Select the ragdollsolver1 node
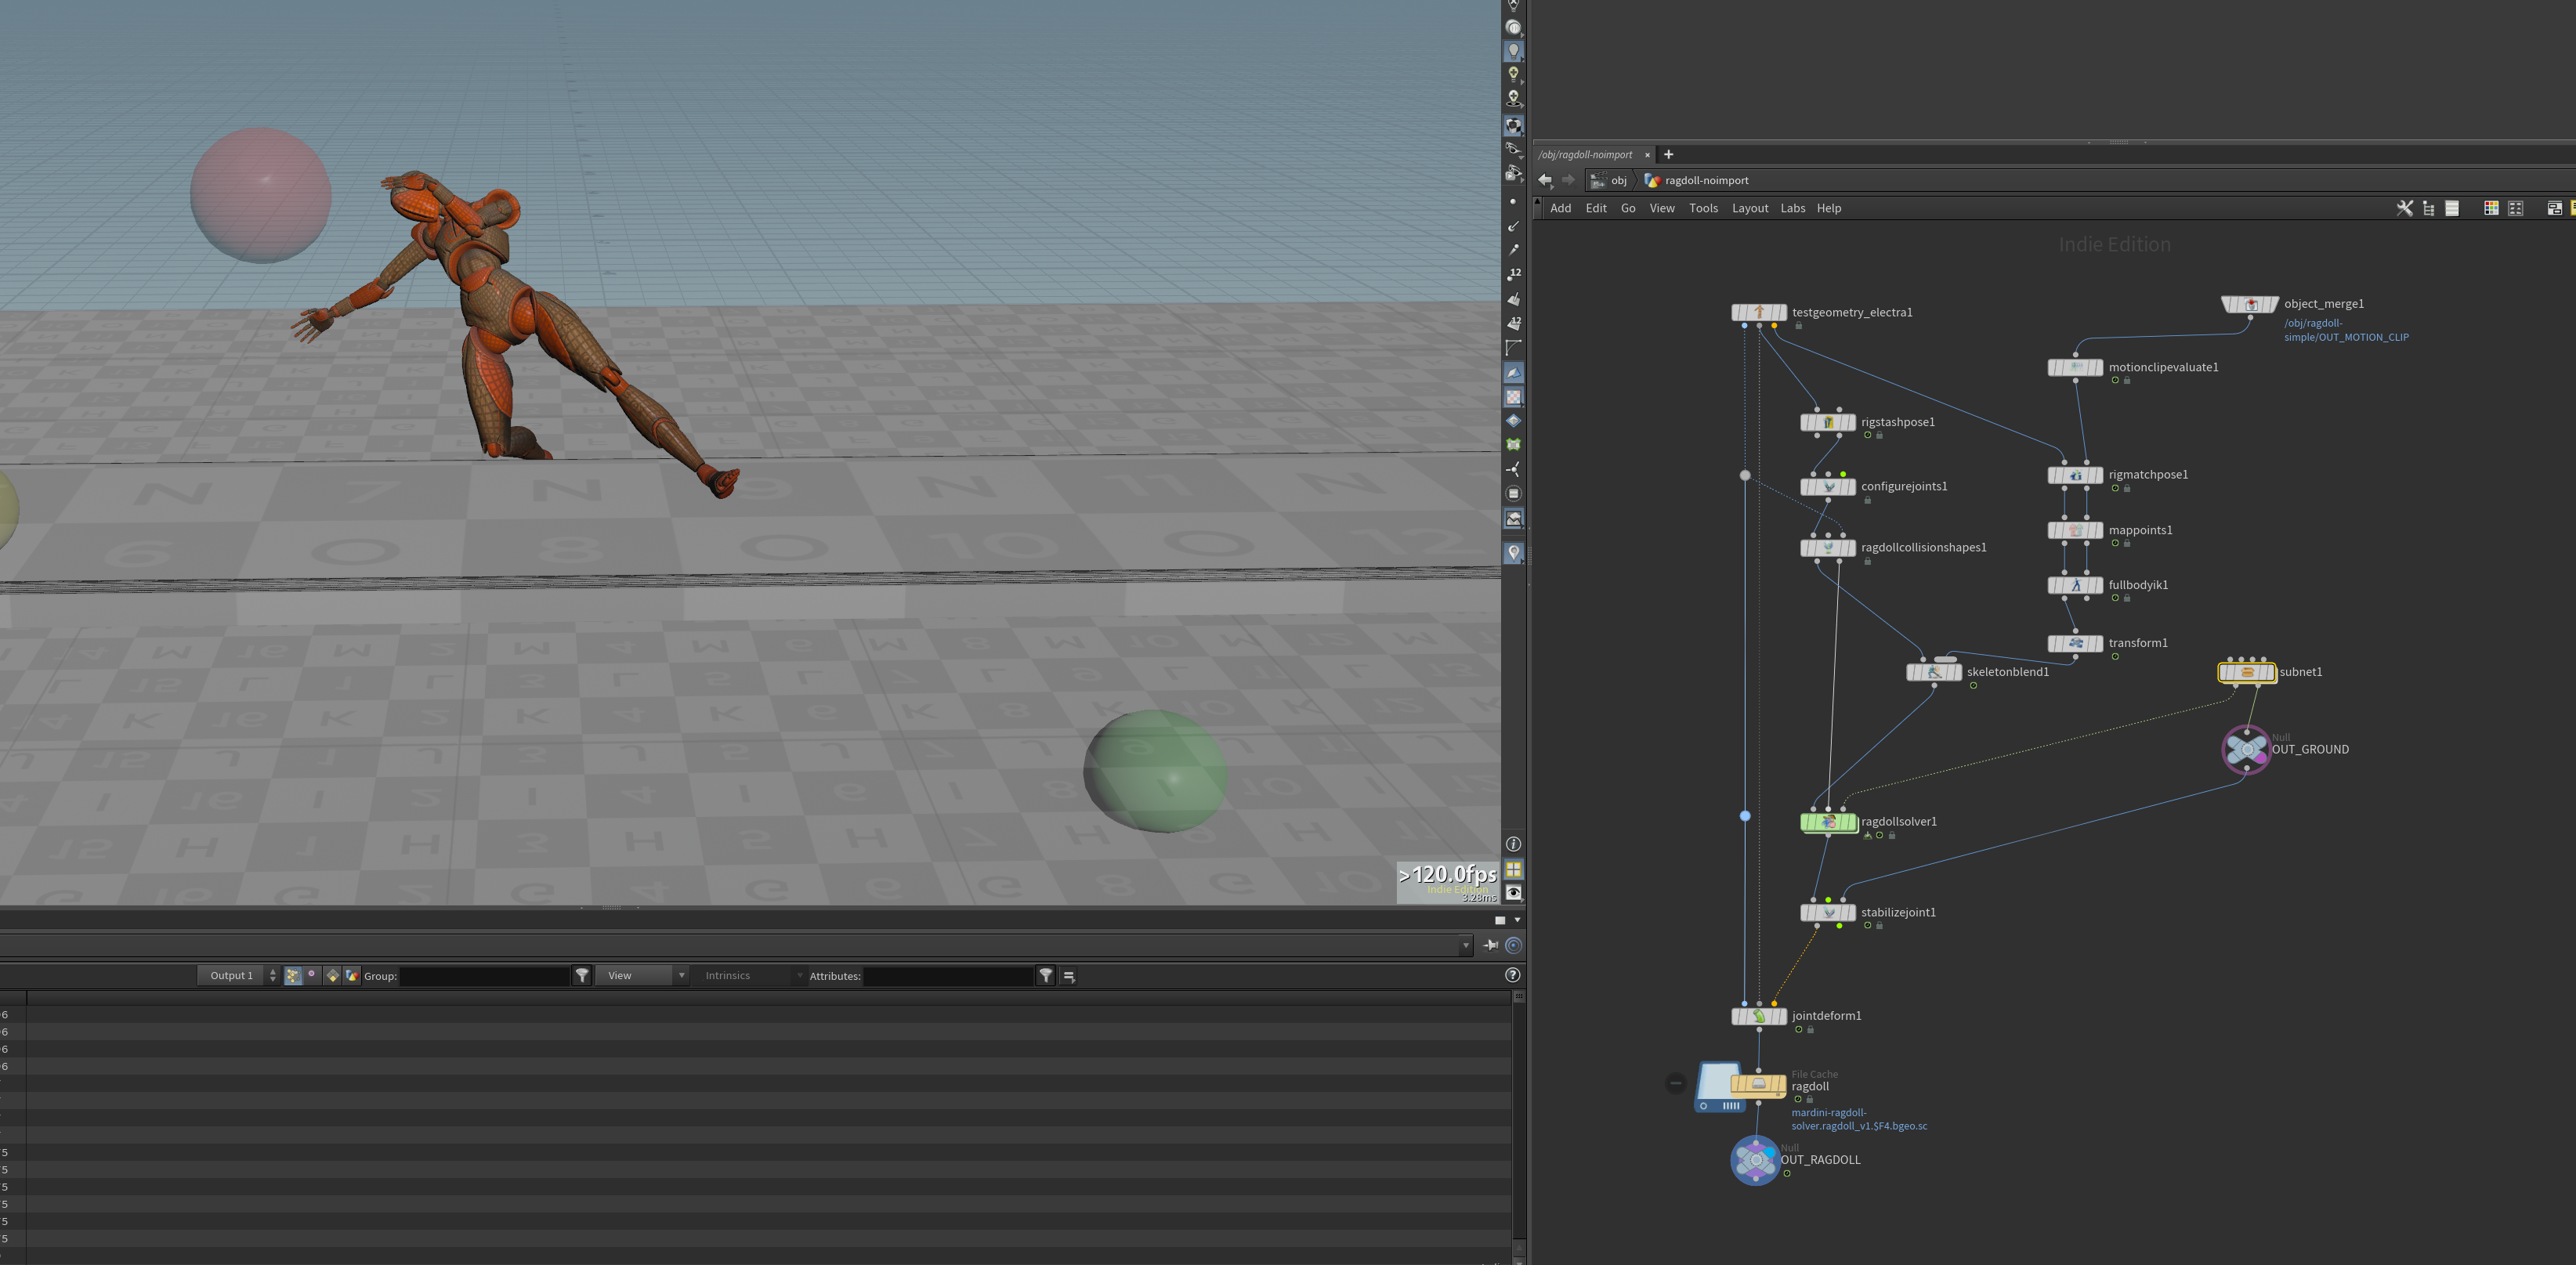Viewport: 2576px width, 1265px height. (x=1829, y=822)
